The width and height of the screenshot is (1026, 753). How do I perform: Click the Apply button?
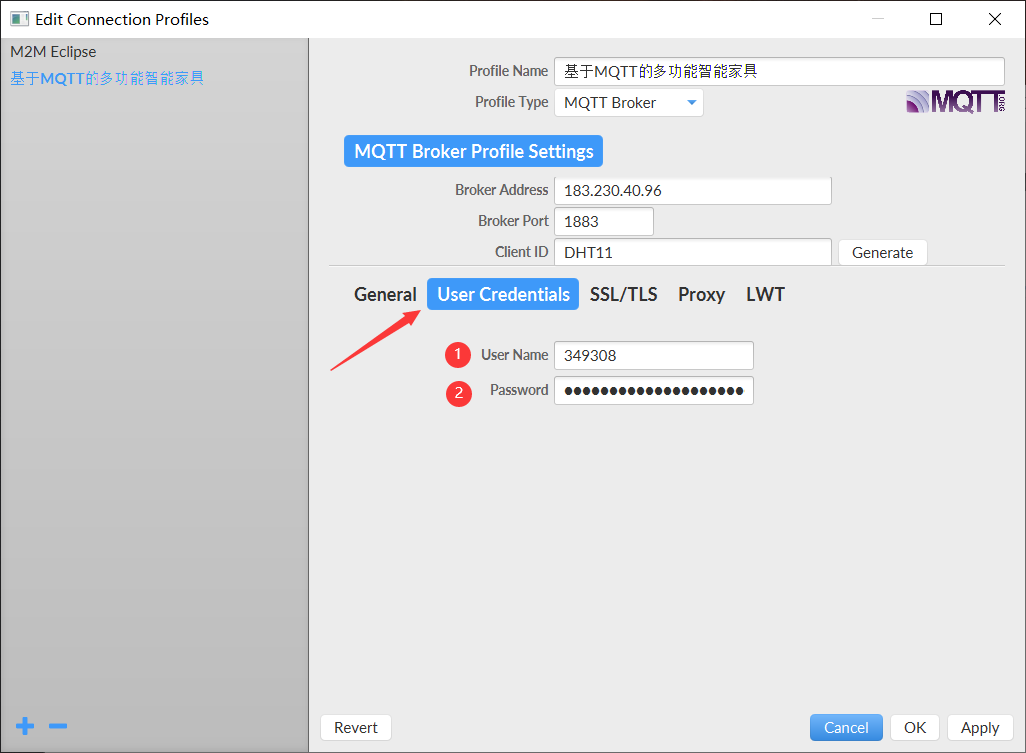pyautogui.click(x=980, y=727)
